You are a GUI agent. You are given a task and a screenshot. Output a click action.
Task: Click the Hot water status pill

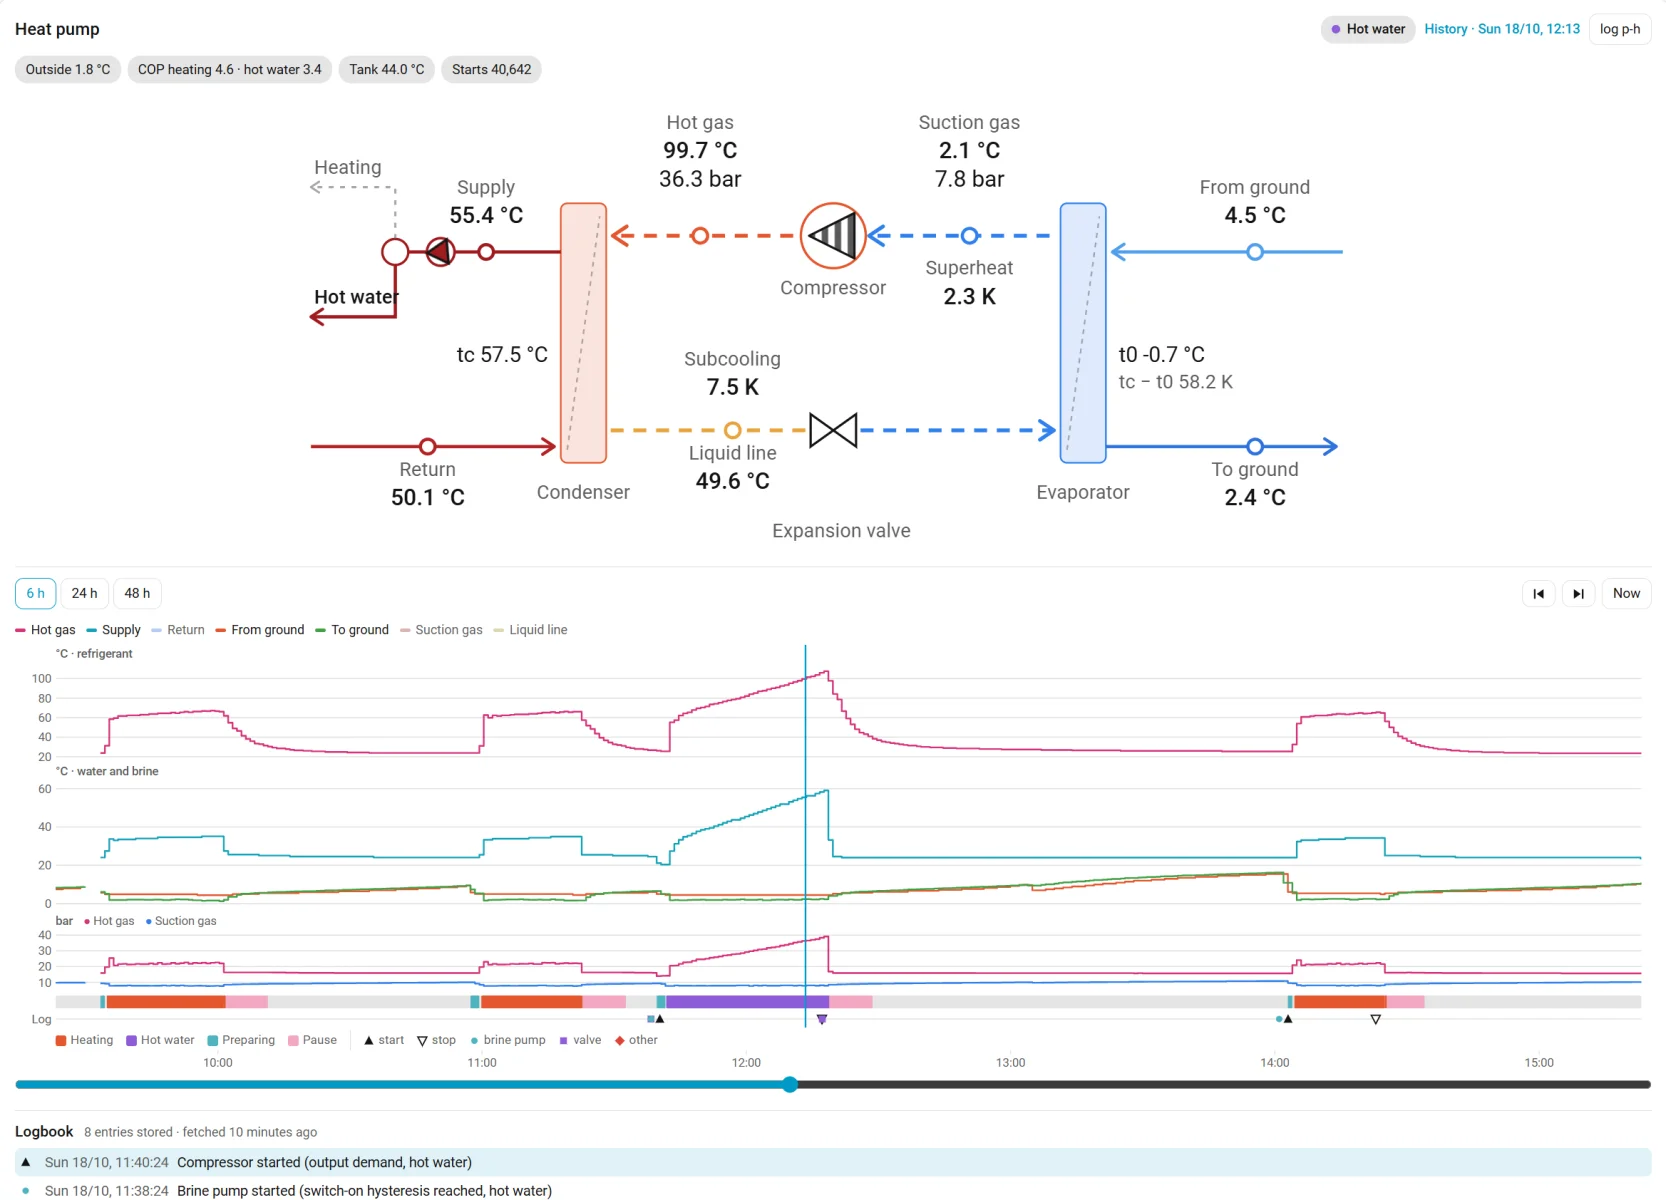tap(1368, 29)
